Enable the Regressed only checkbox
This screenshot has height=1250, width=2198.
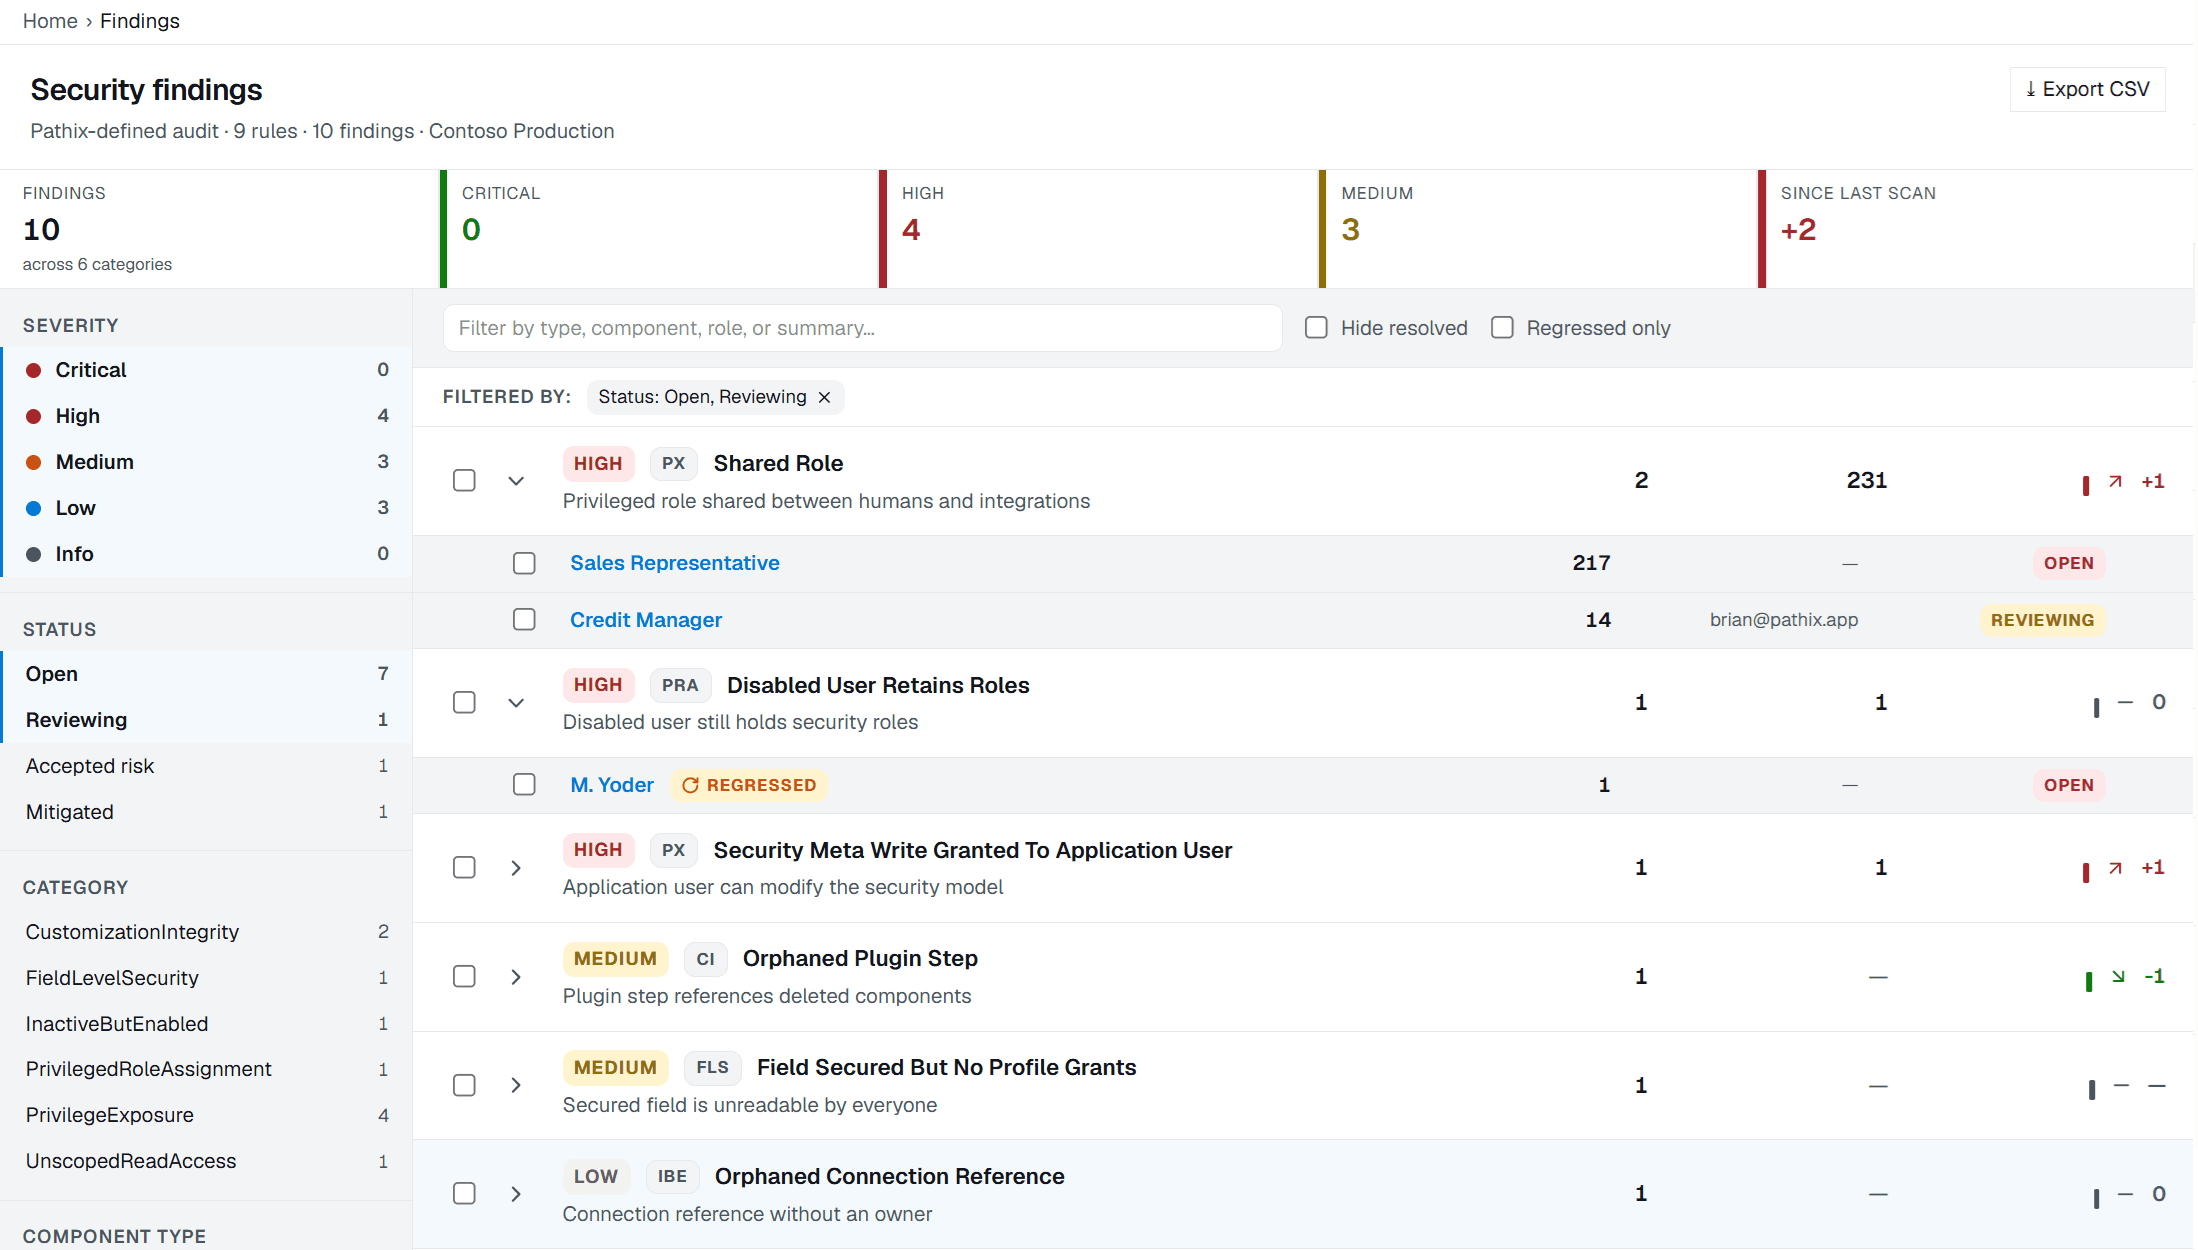1502,328
